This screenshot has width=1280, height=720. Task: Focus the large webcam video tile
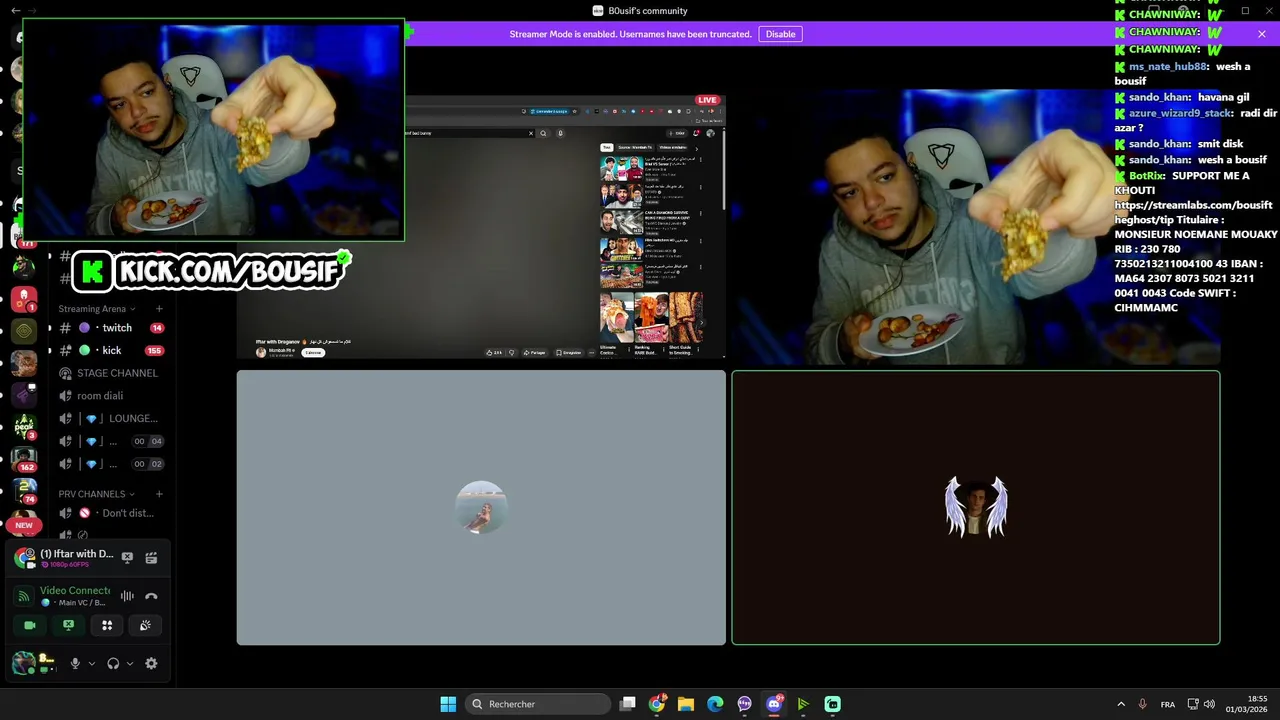coord(976,227)
